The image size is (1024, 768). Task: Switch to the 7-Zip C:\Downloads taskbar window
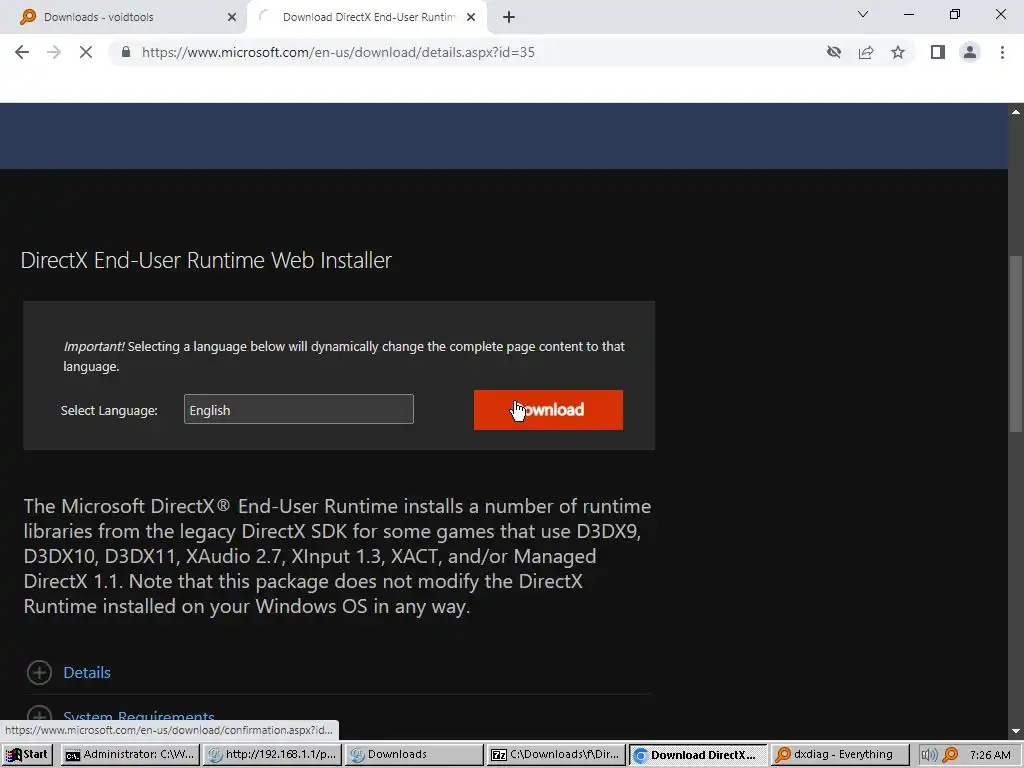tap(556, 754)
